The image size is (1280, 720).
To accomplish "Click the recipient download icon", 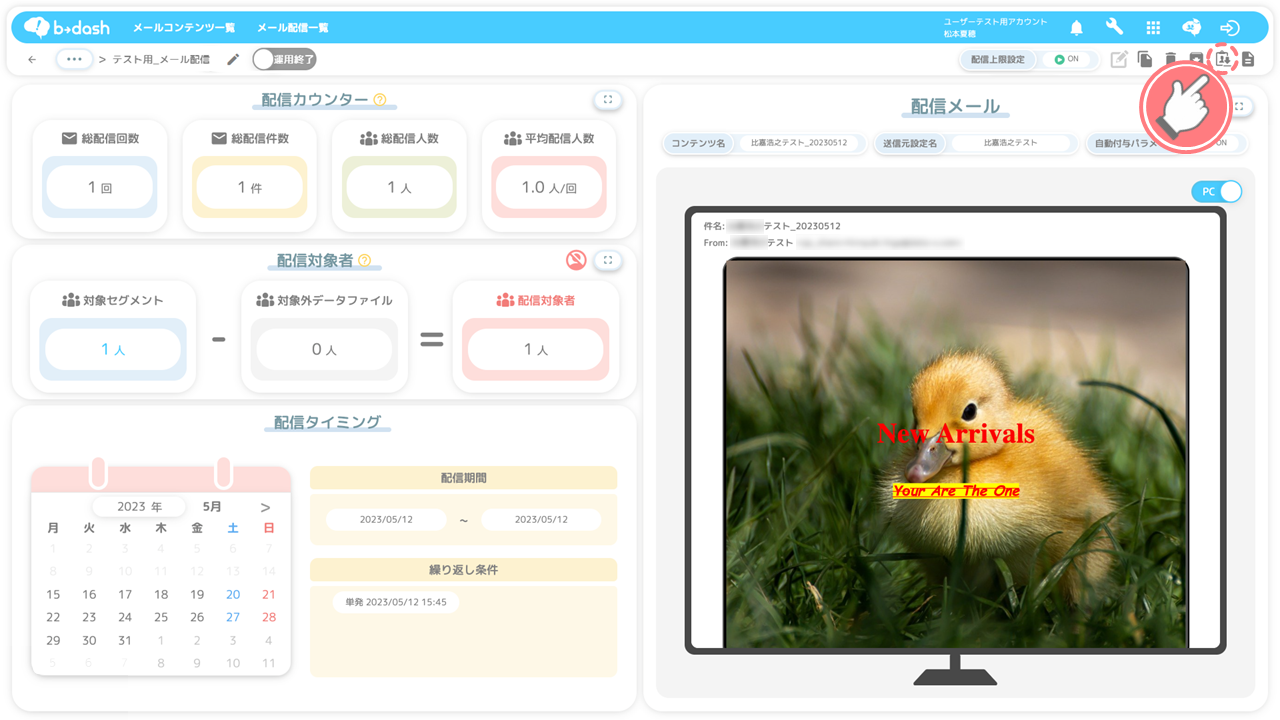I will [1223, 59].
